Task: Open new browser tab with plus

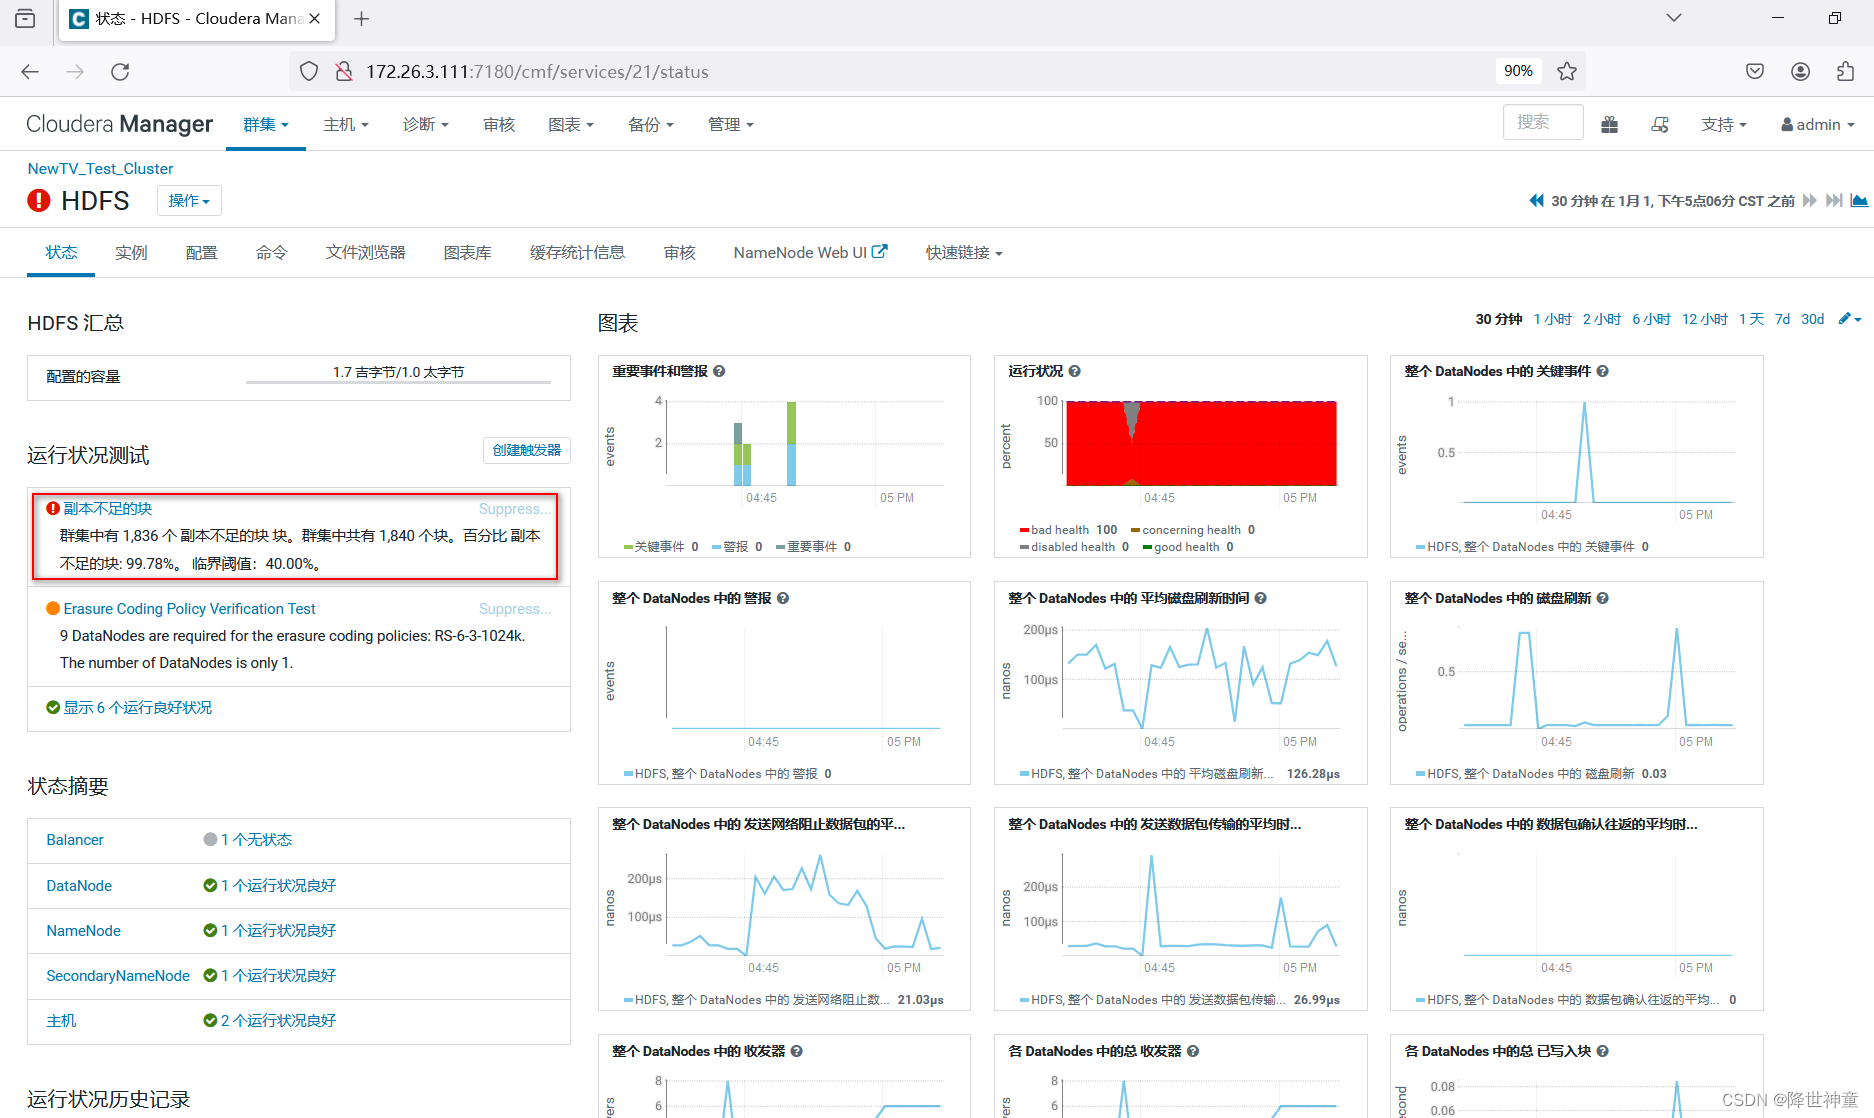Action: 362,18
